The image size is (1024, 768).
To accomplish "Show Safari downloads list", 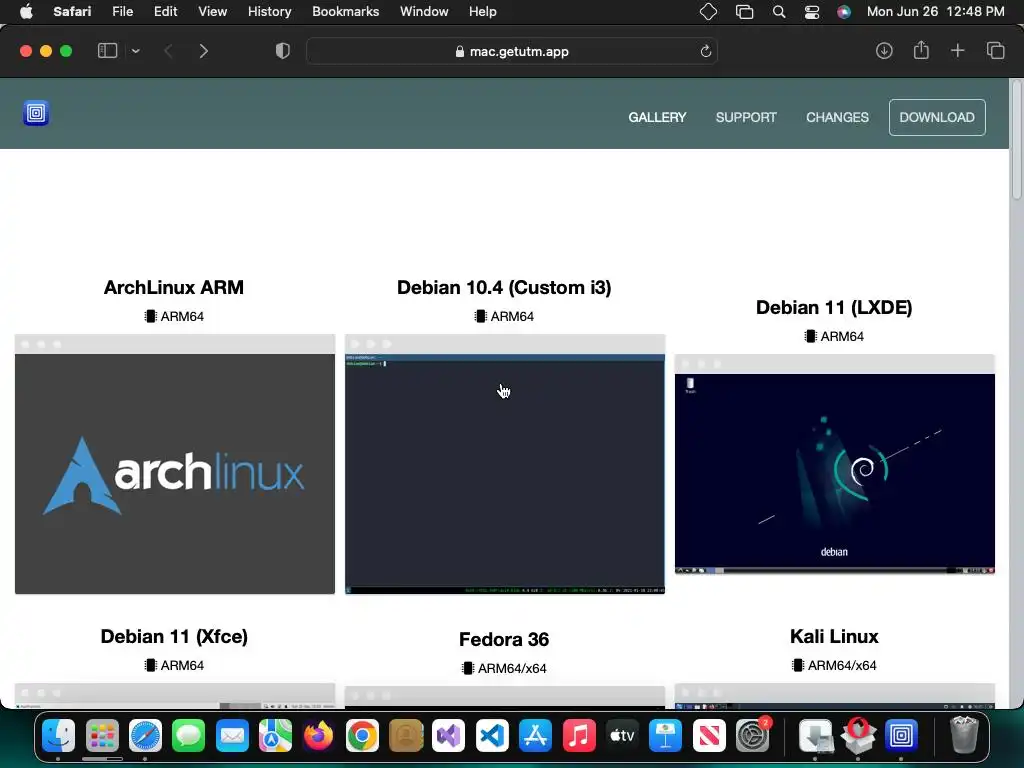I will tap(884, 51).
